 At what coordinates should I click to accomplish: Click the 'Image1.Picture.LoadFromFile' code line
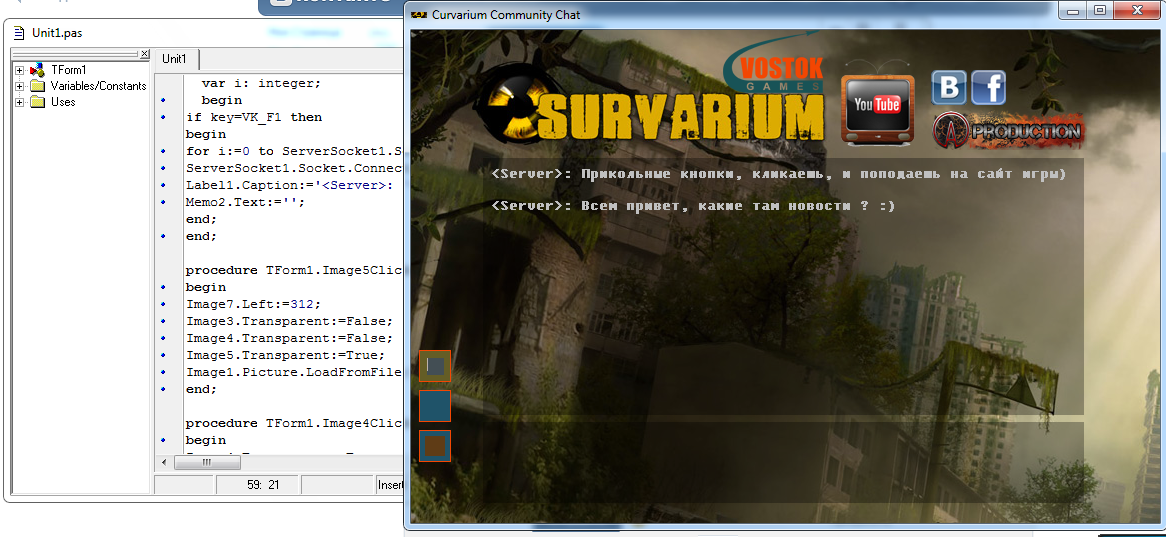pyautogui.click(x=294, y=372)
